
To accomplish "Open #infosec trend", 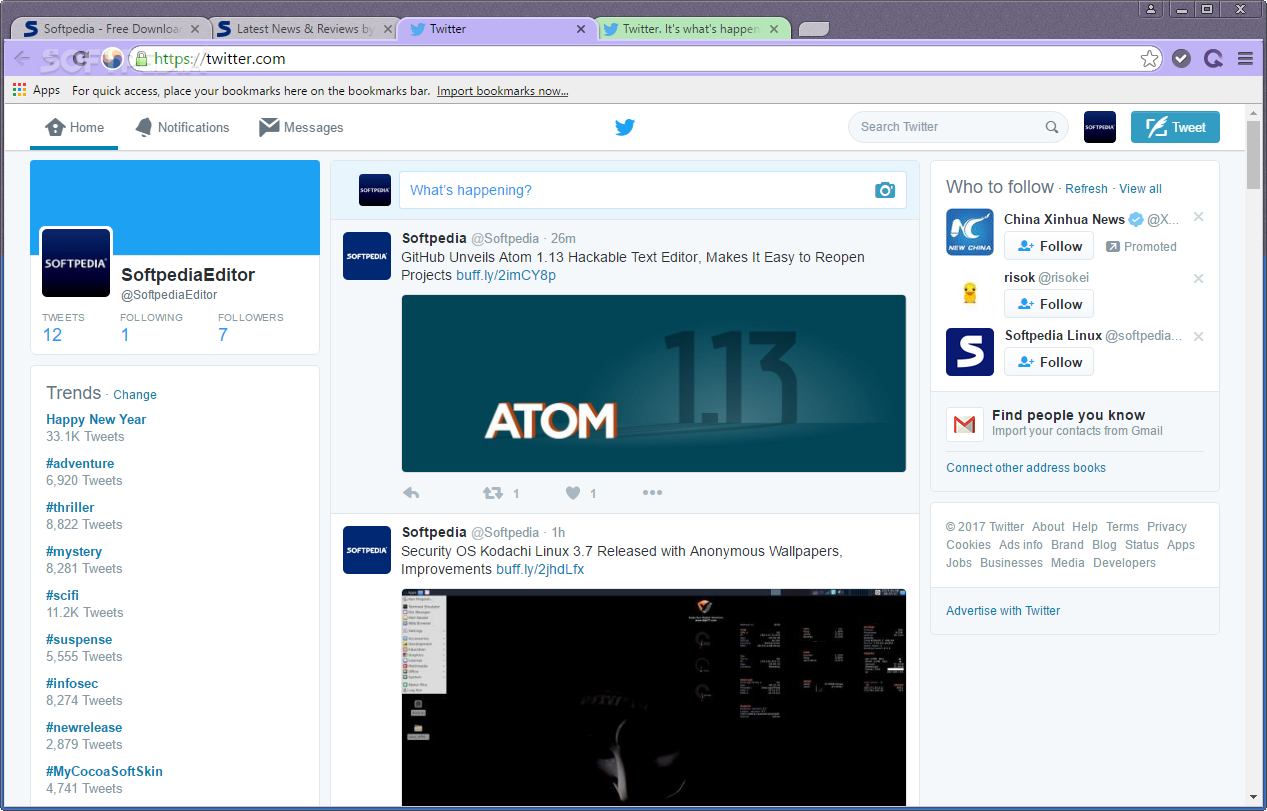I will (x=72, y=684).
